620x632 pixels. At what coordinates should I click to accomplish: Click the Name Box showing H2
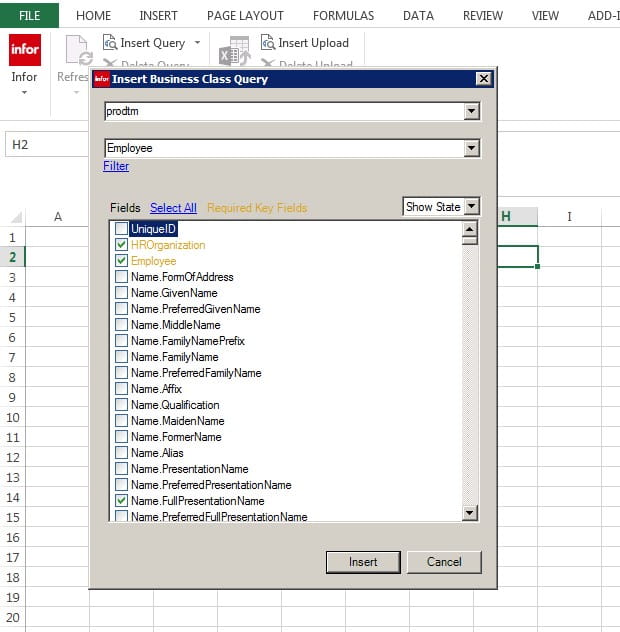tap(46, 144)
